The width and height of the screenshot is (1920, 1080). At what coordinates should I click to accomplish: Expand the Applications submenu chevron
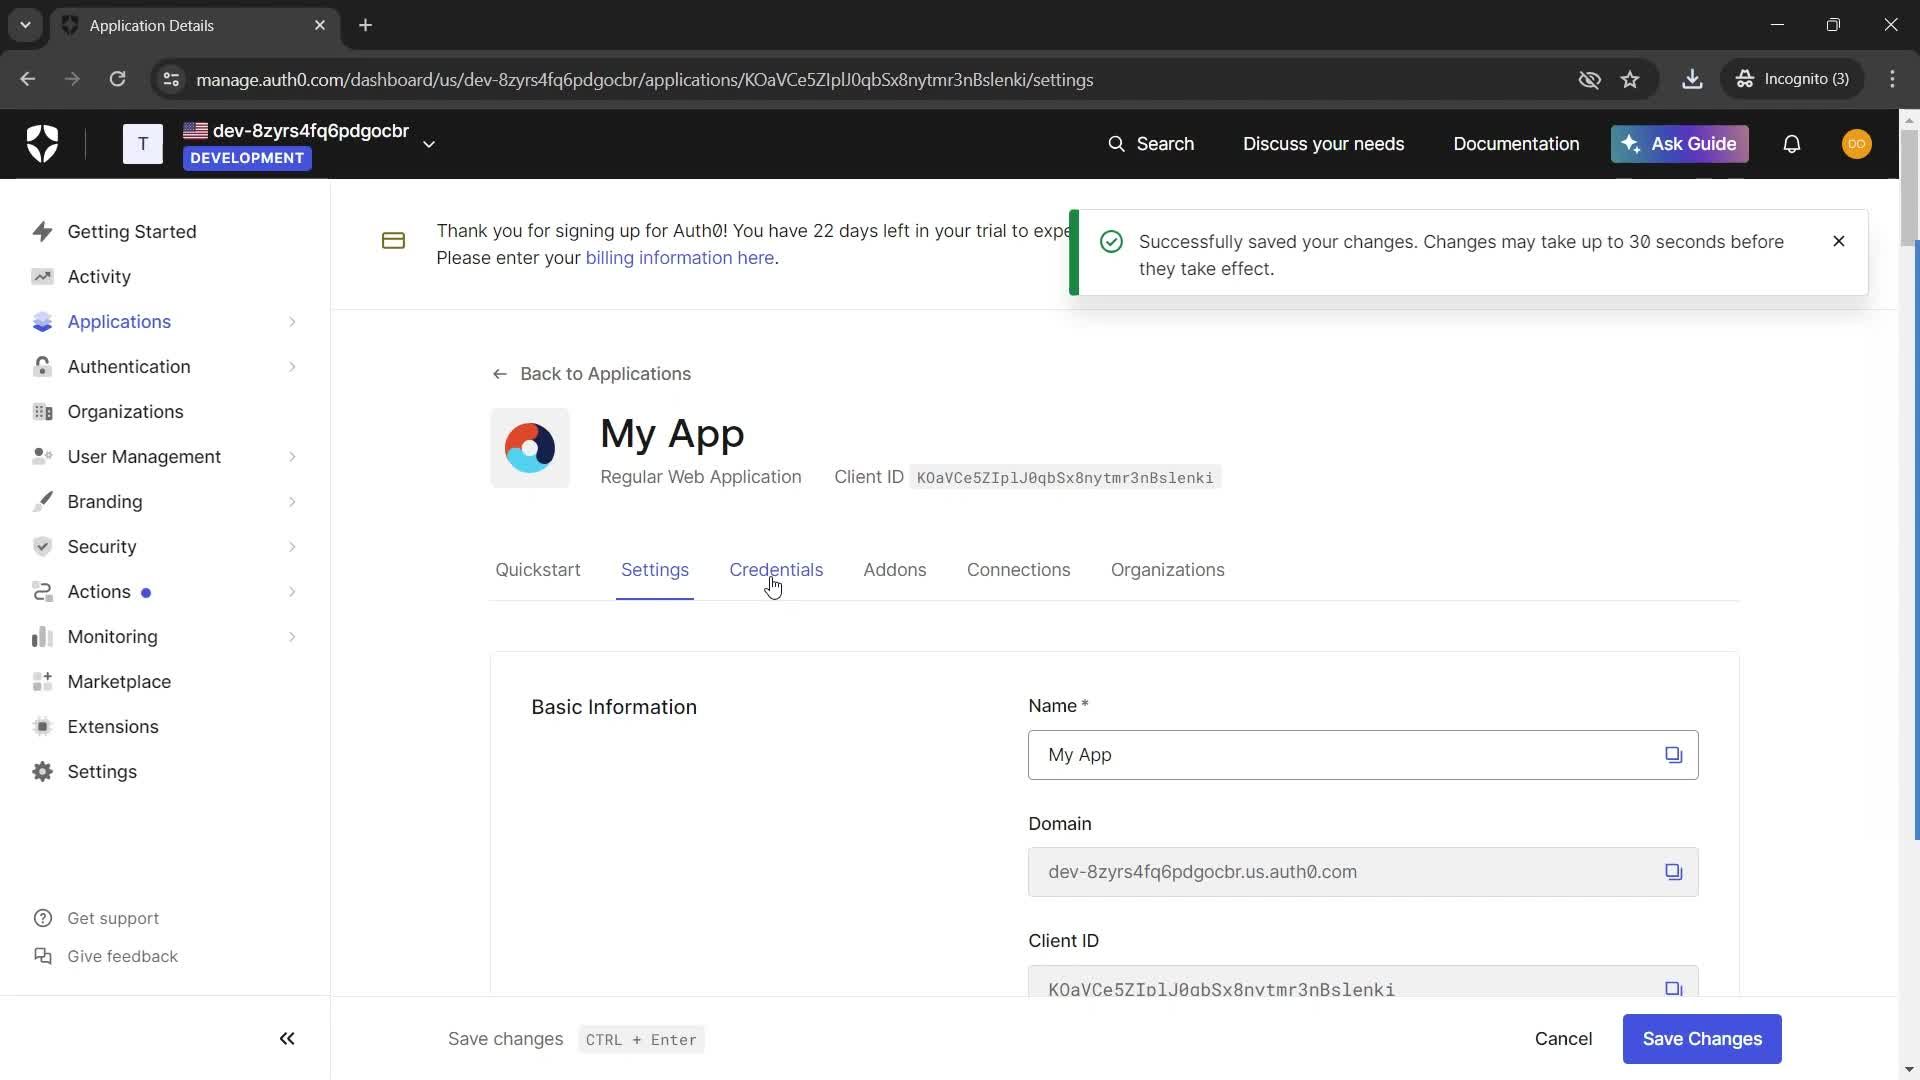(292, 321)
